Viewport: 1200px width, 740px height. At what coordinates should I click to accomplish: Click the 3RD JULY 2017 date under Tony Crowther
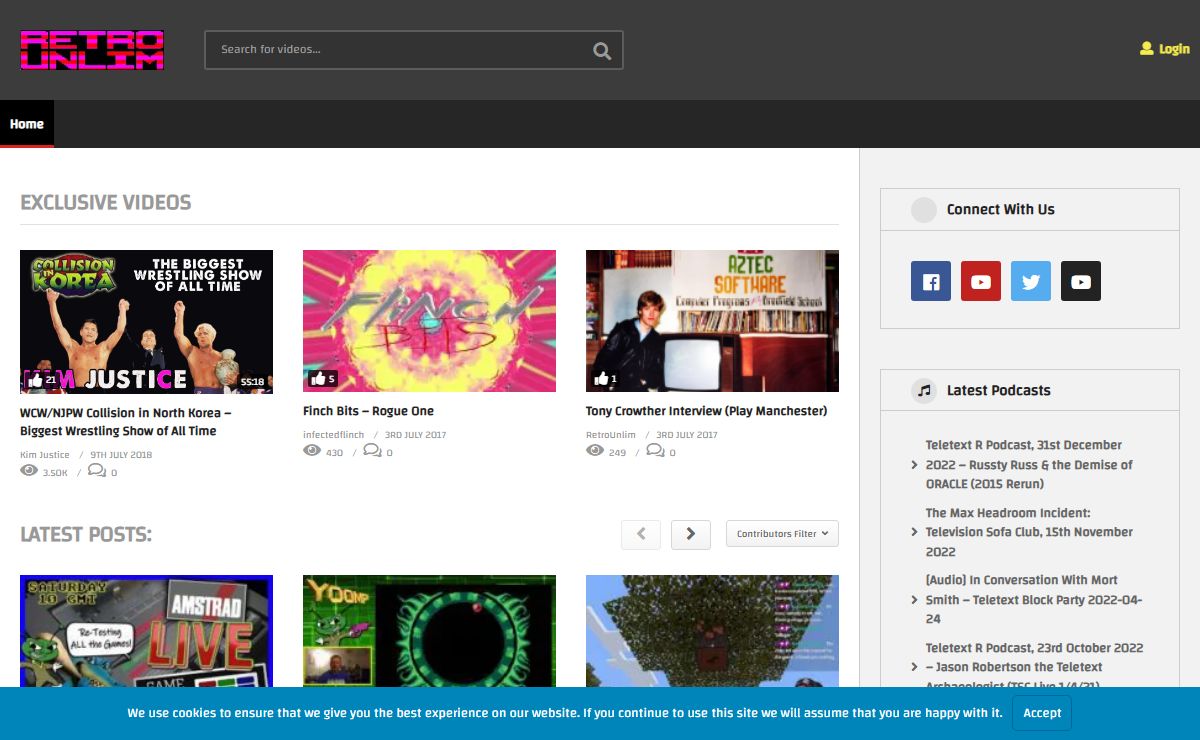[x=686, y=435]
